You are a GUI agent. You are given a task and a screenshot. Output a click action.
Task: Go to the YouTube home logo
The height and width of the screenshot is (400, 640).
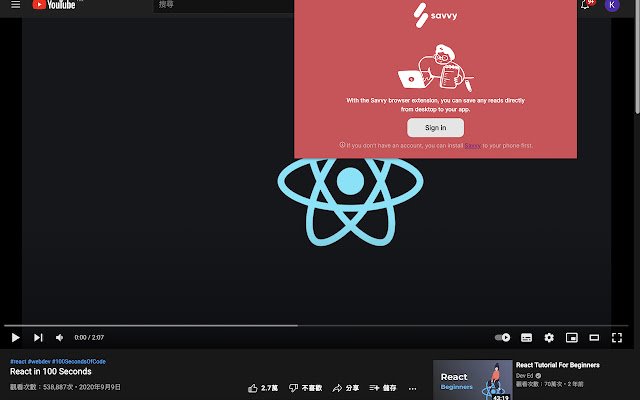54,4
